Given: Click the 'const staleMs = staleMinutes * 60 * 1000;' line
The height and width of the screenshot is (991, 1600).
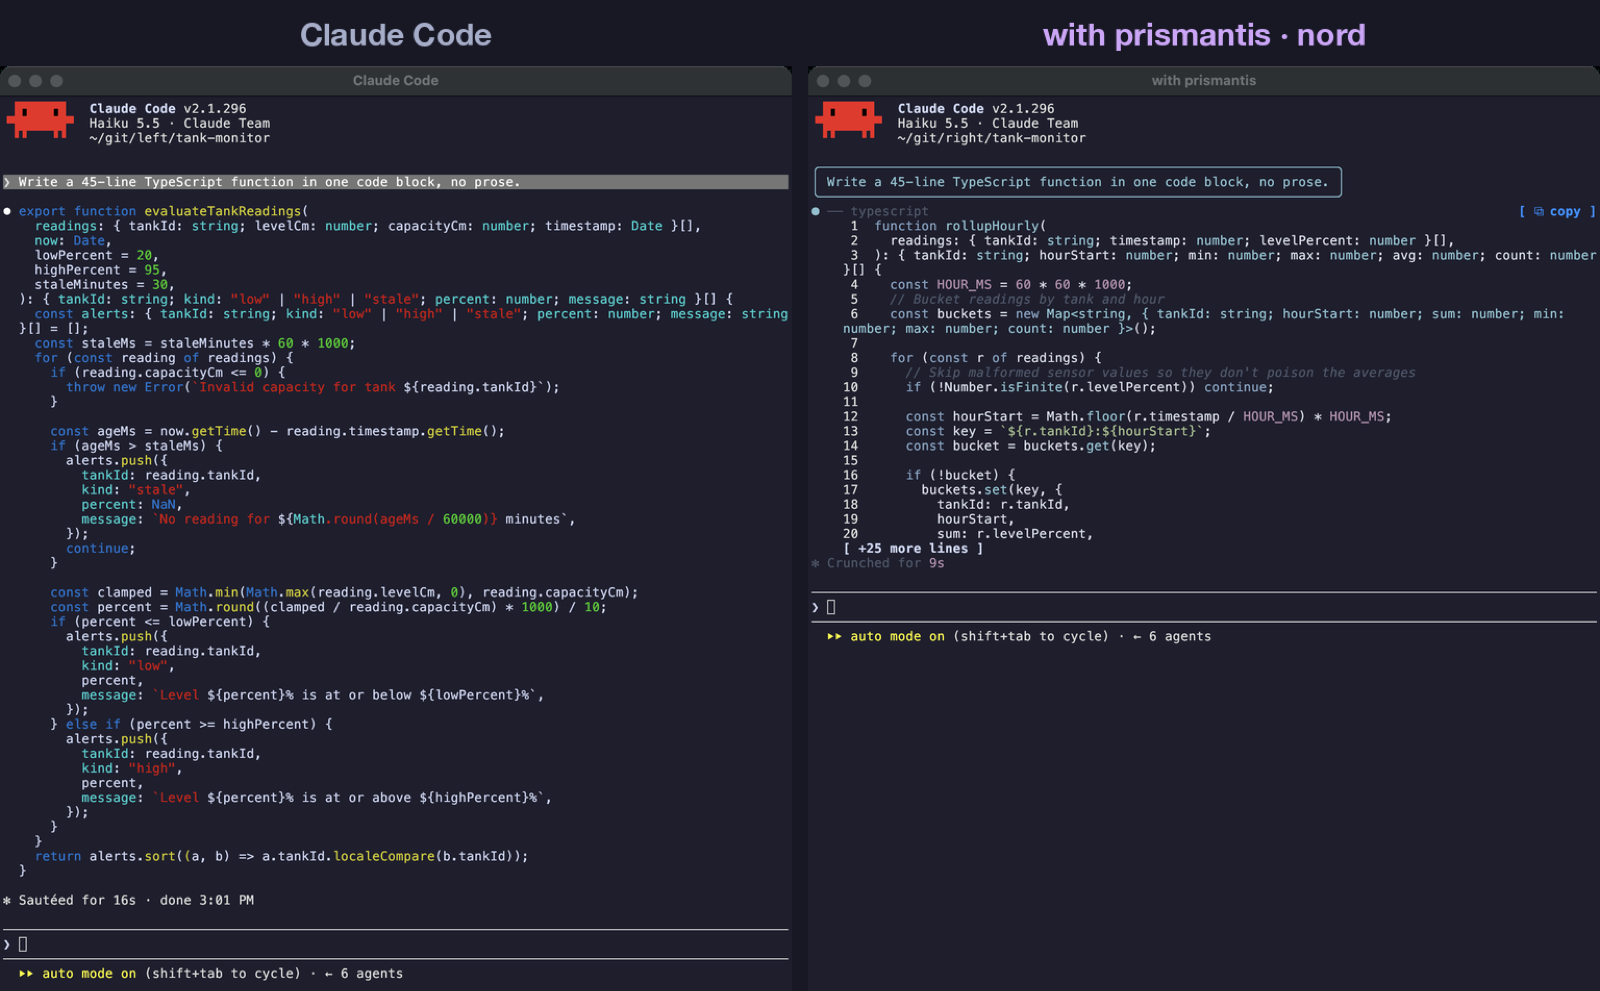Looking at the screenshot, I should pyautogui.click(x=195, y=343).
